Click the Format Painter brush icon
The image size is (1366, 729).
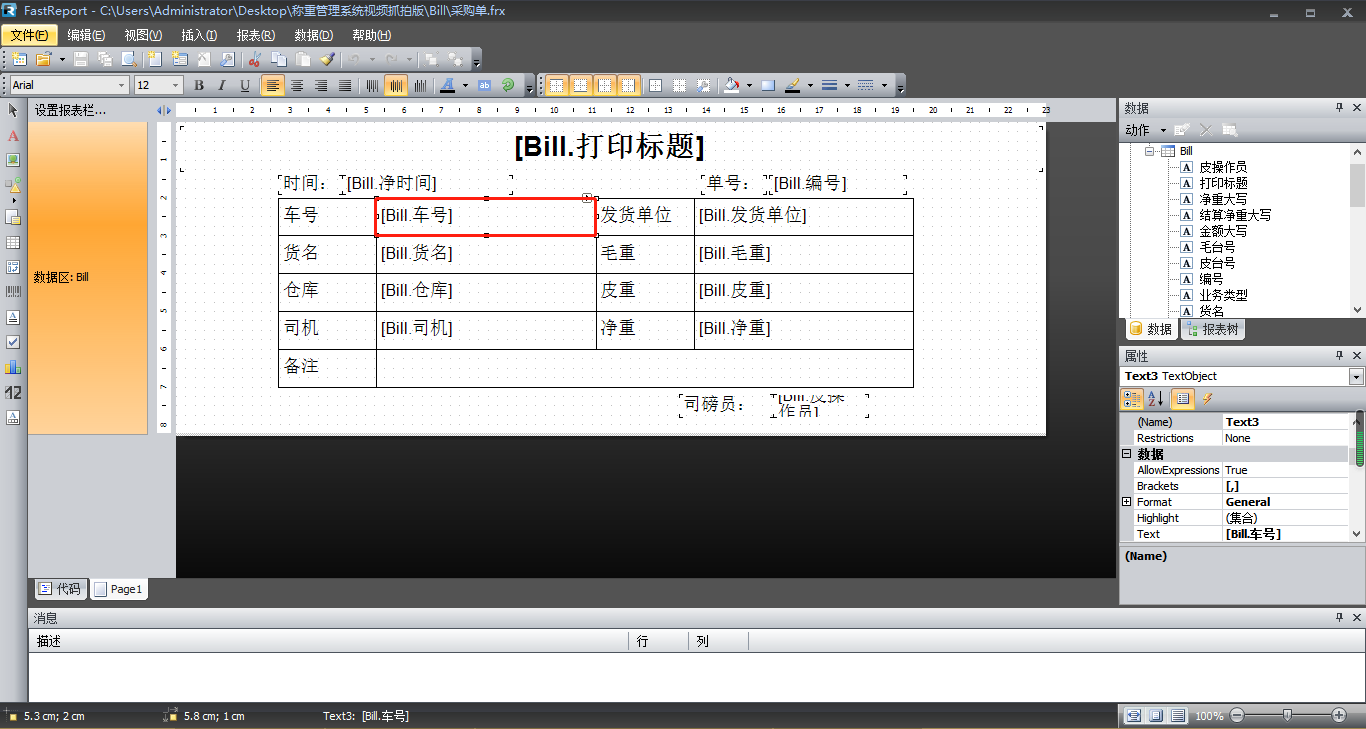coord(327,60)
